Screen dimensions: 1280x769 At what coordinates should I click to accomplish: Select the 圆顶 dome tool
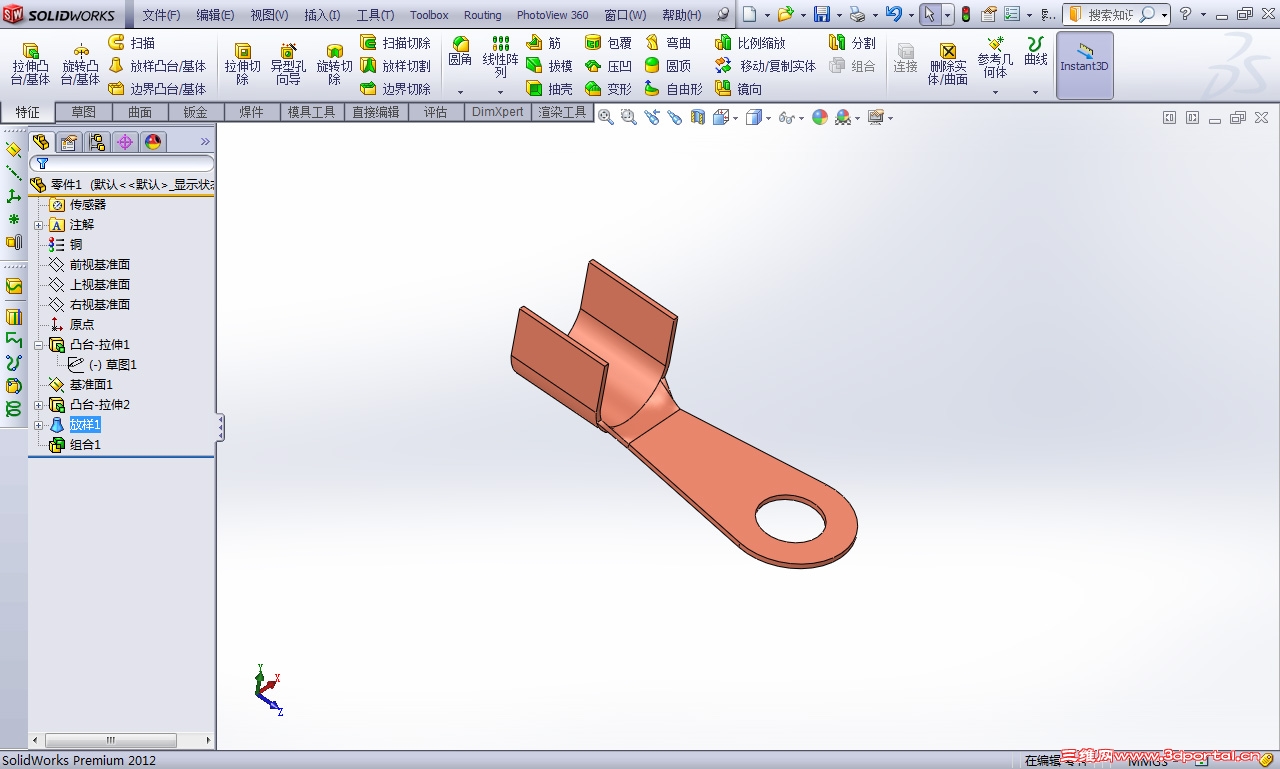click(667, 66)
